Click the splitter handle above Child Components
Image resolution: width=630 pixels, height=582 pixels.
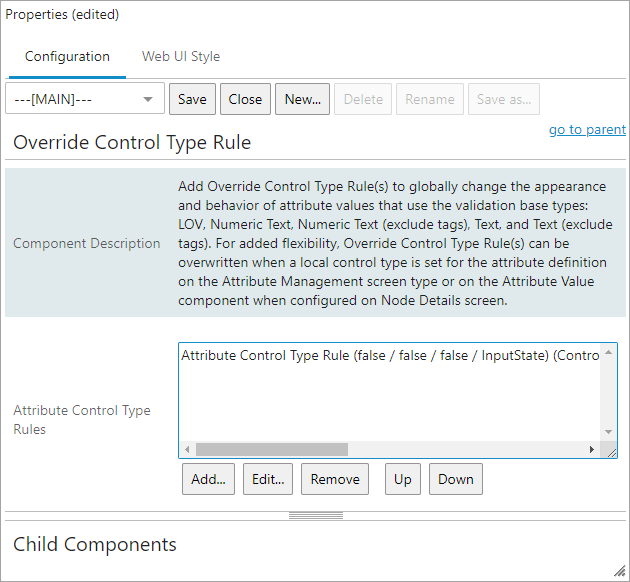pos(316,516)
